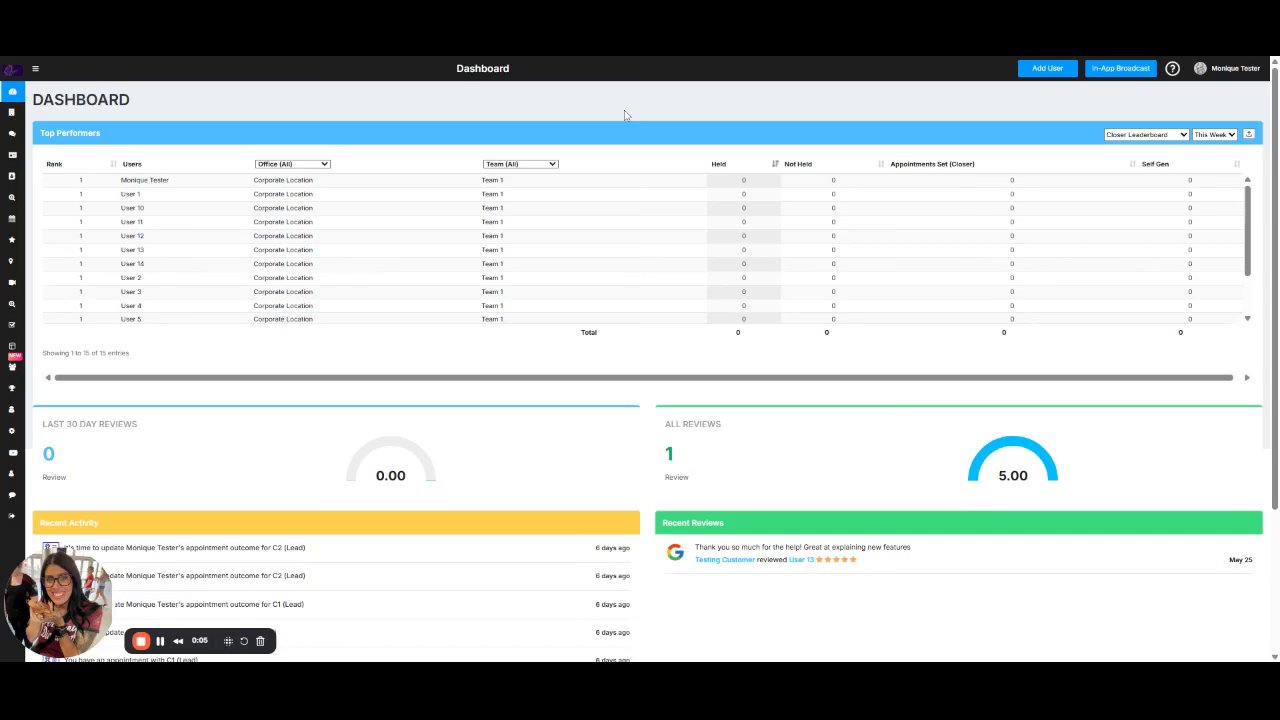Viewport: 1280px width, 720px height.
Task: Open the app logo at top-left
Action: (12, 69)
